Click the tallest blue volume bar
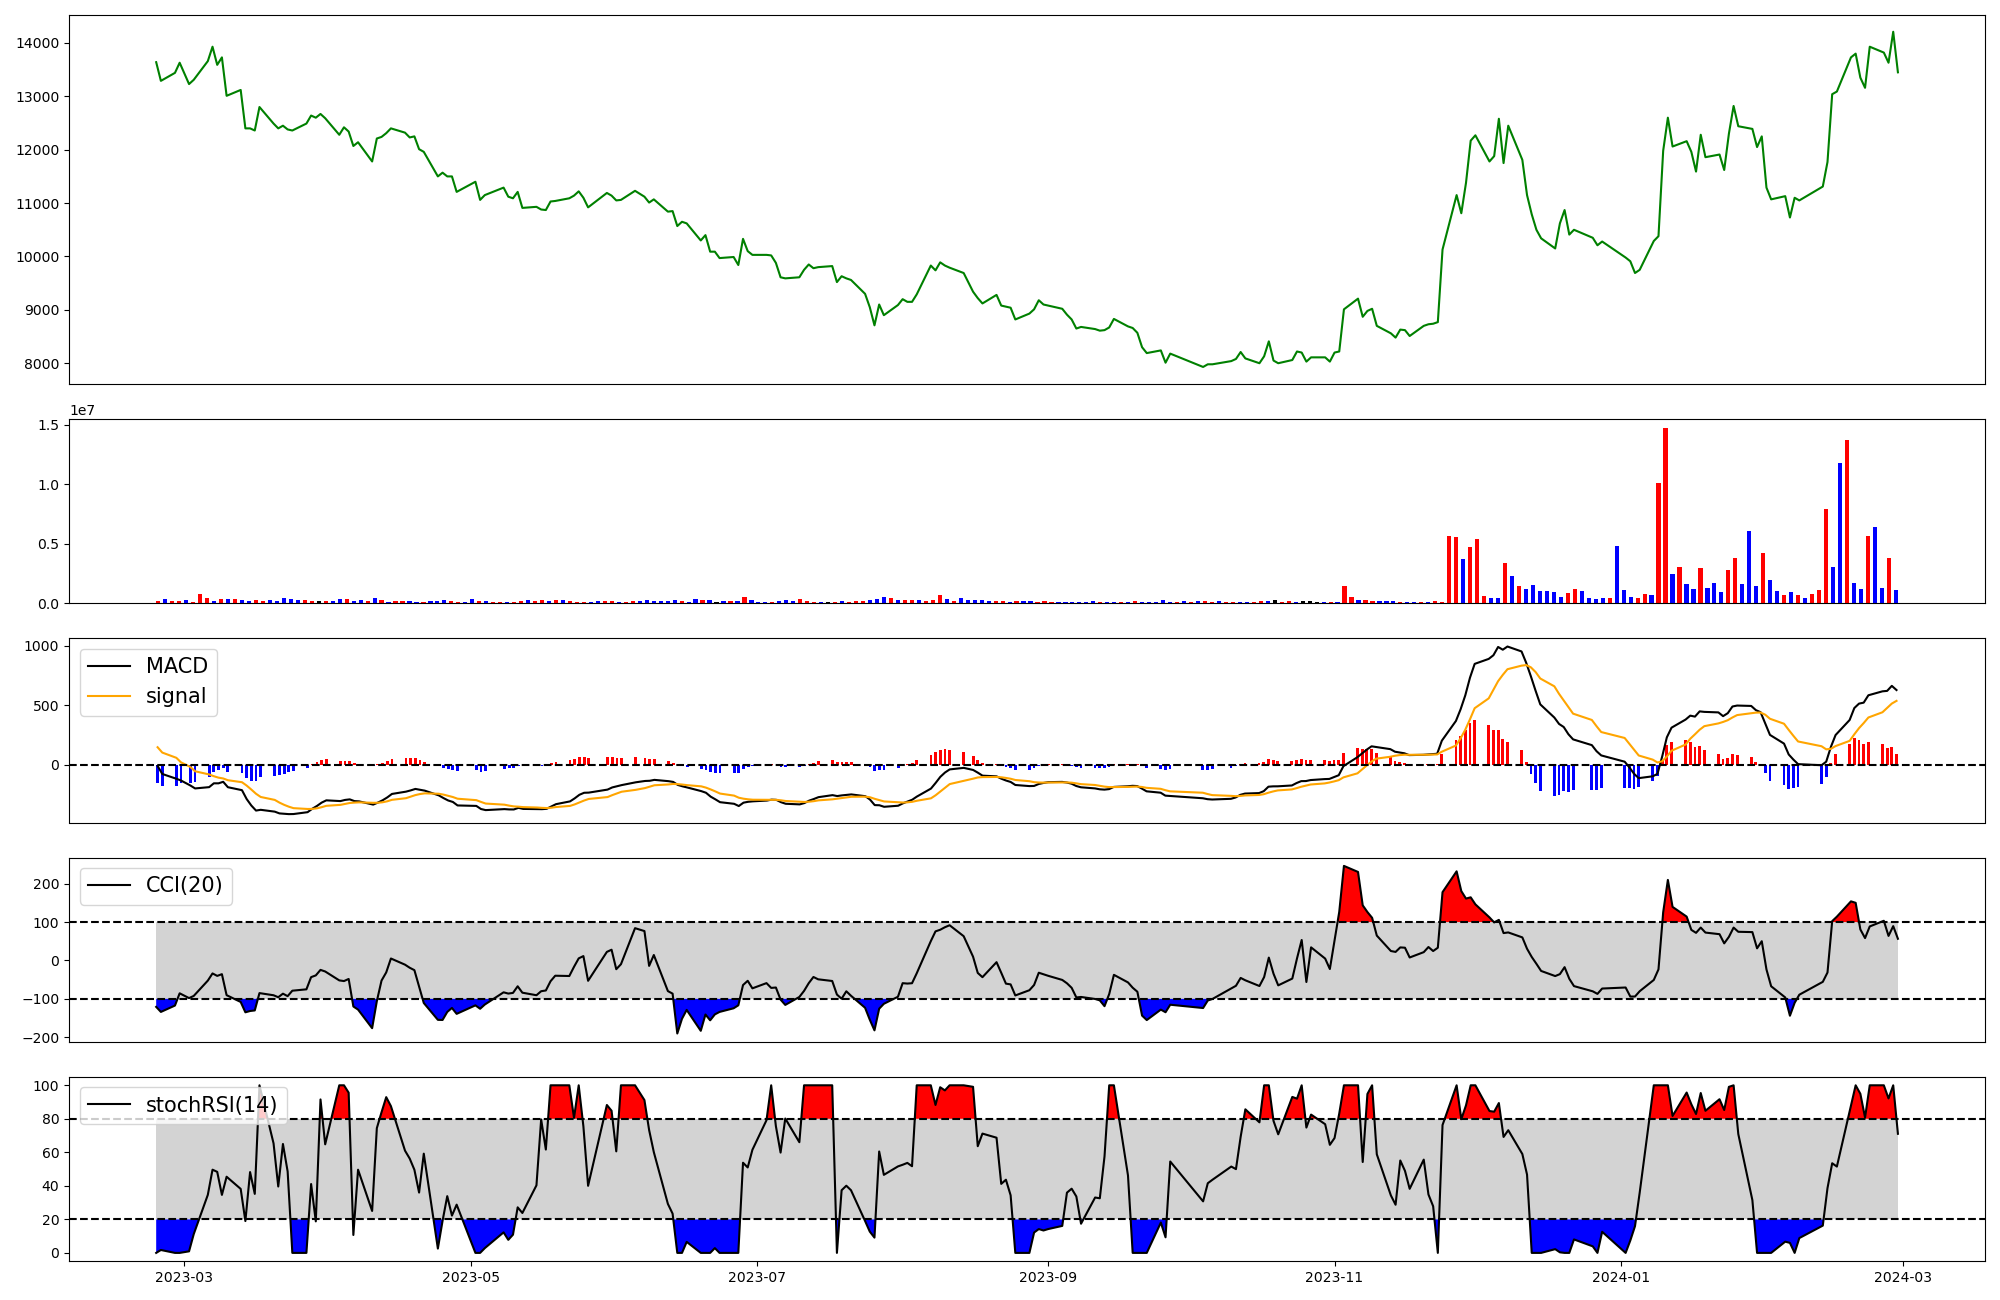 coord(1840,532)
